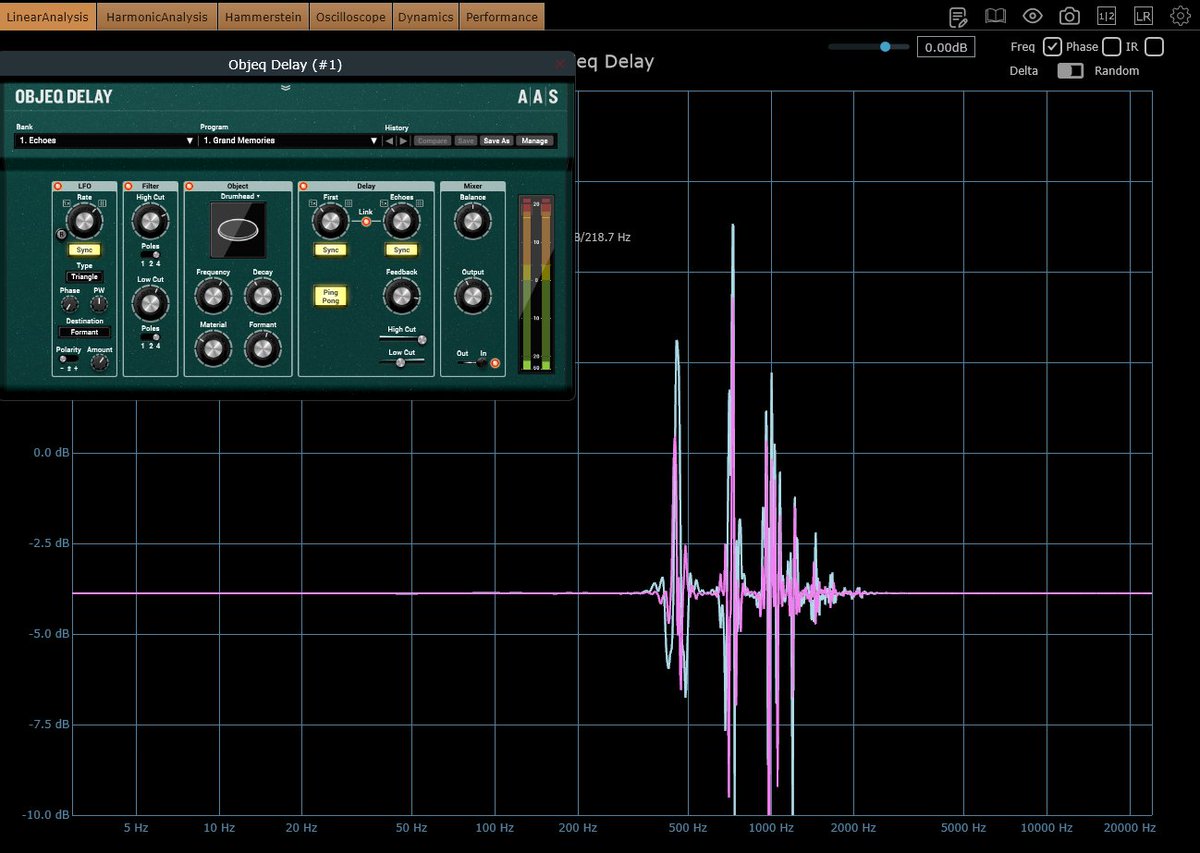Screen dimensions: 1200x853
Task: Toggle the LFO module power LED
Action: click(58, 187)
